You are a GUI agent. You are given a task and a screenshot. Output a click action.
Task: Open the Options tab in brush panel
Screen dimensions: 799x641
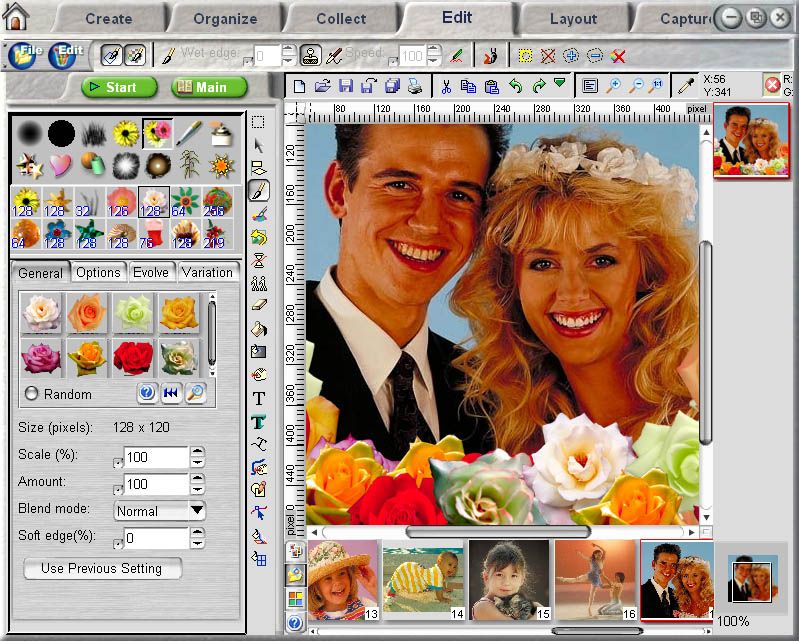click(98, 273)
